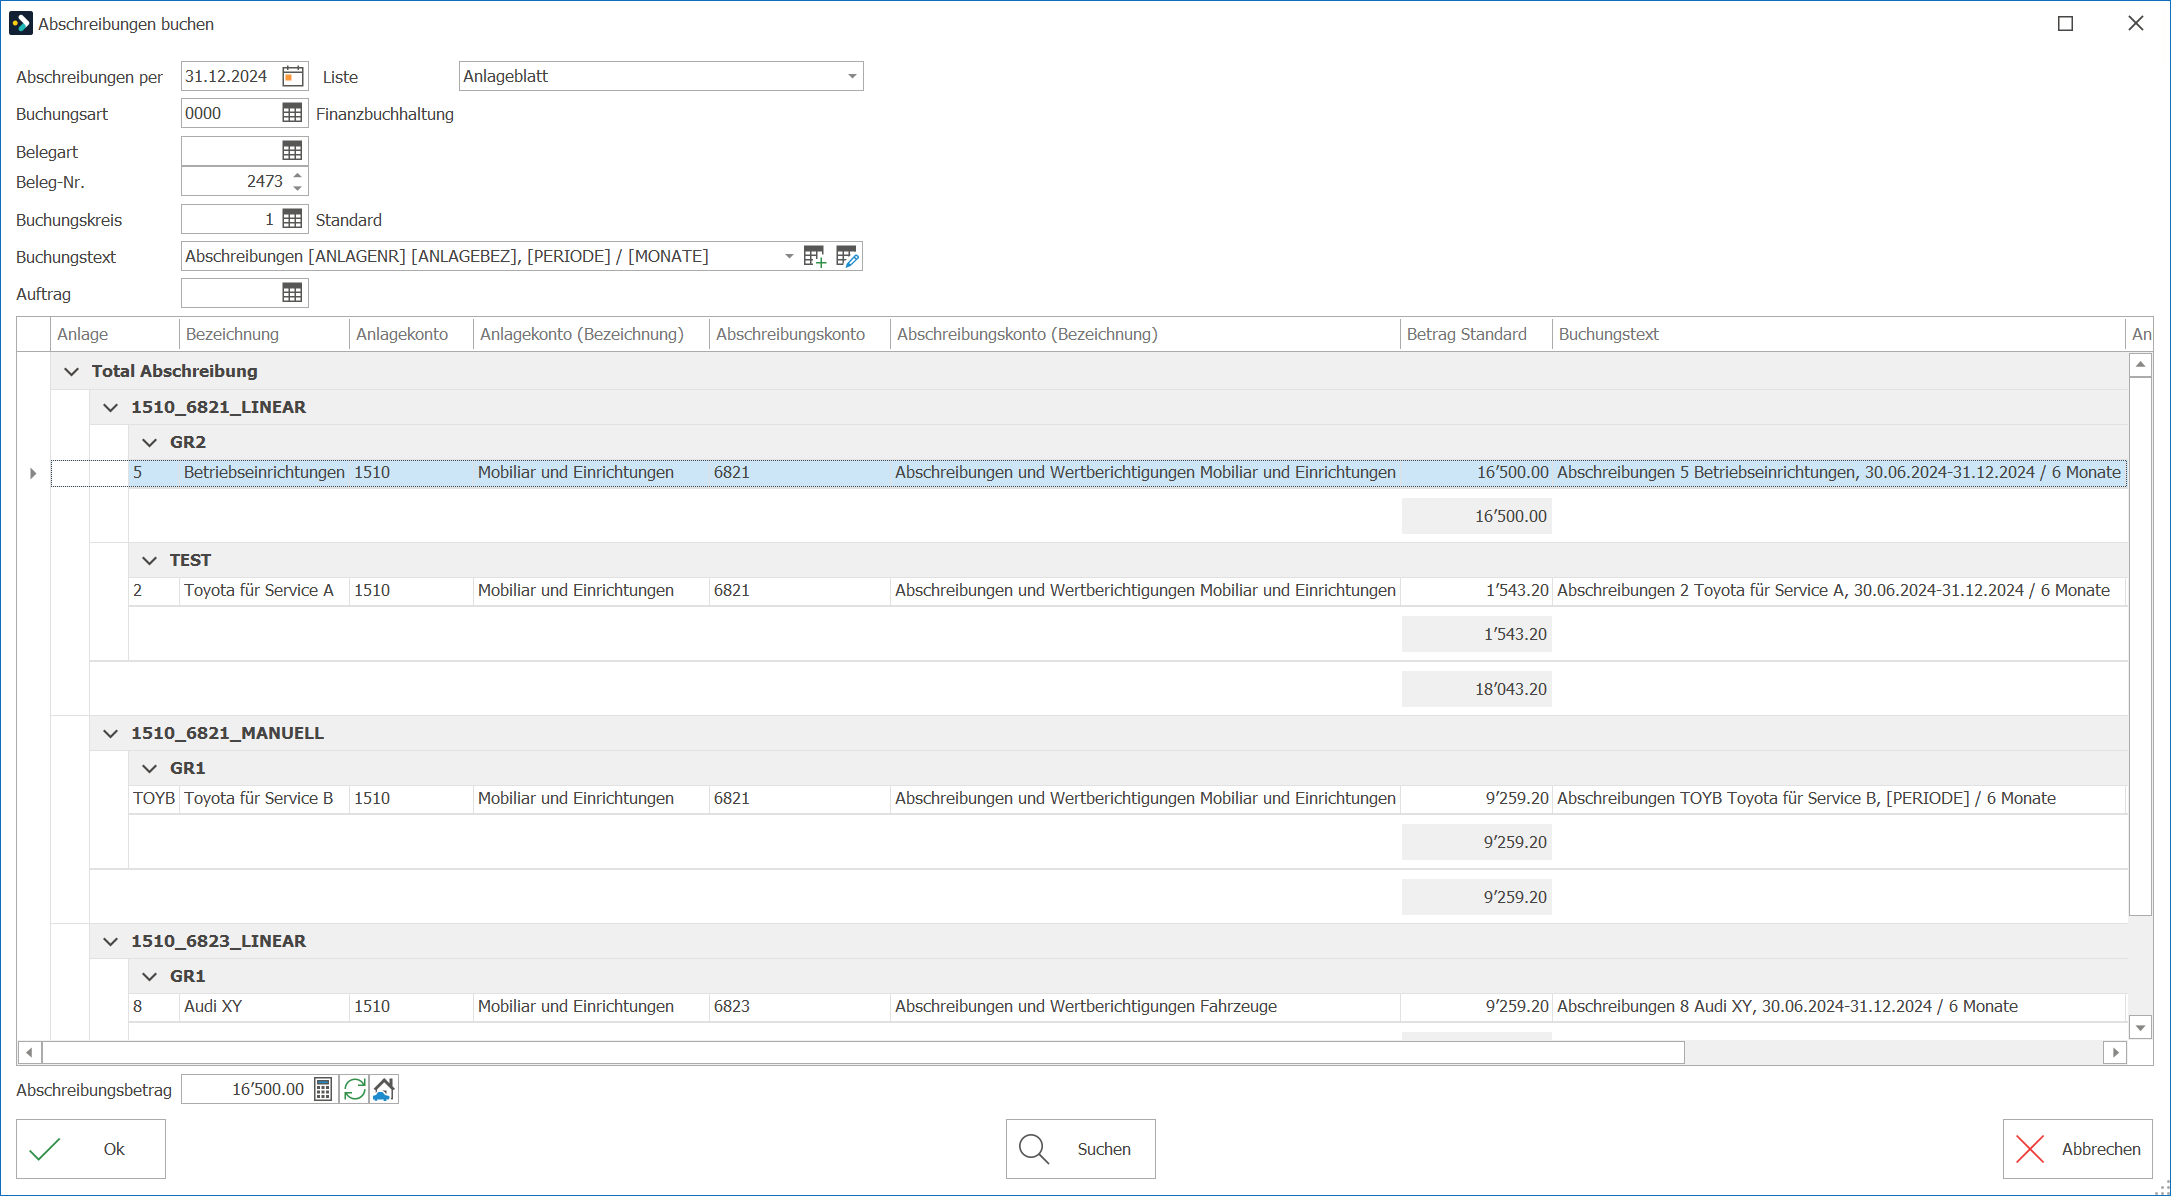The width and height of the screenshot is (2171, 1196).
Task: Open the Buchungstext dropdown arrow
Action: pos(789,256)
